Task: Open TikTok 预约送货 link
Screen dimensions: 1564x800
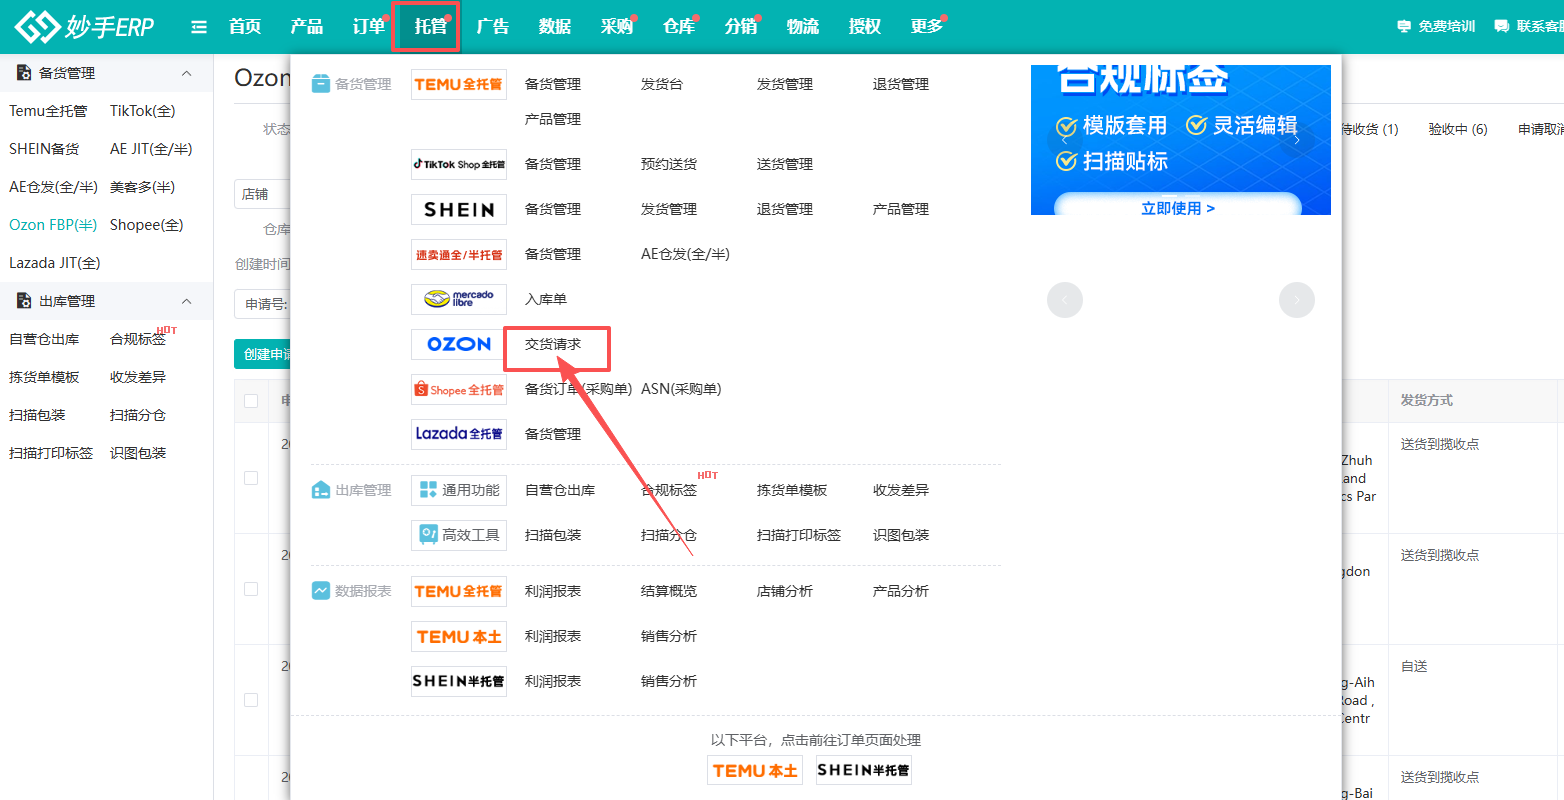Action: [669, 164]
